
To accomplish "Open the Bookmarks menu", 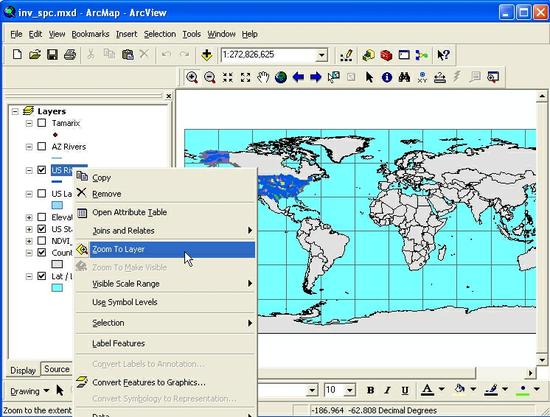I will point(90,34).
